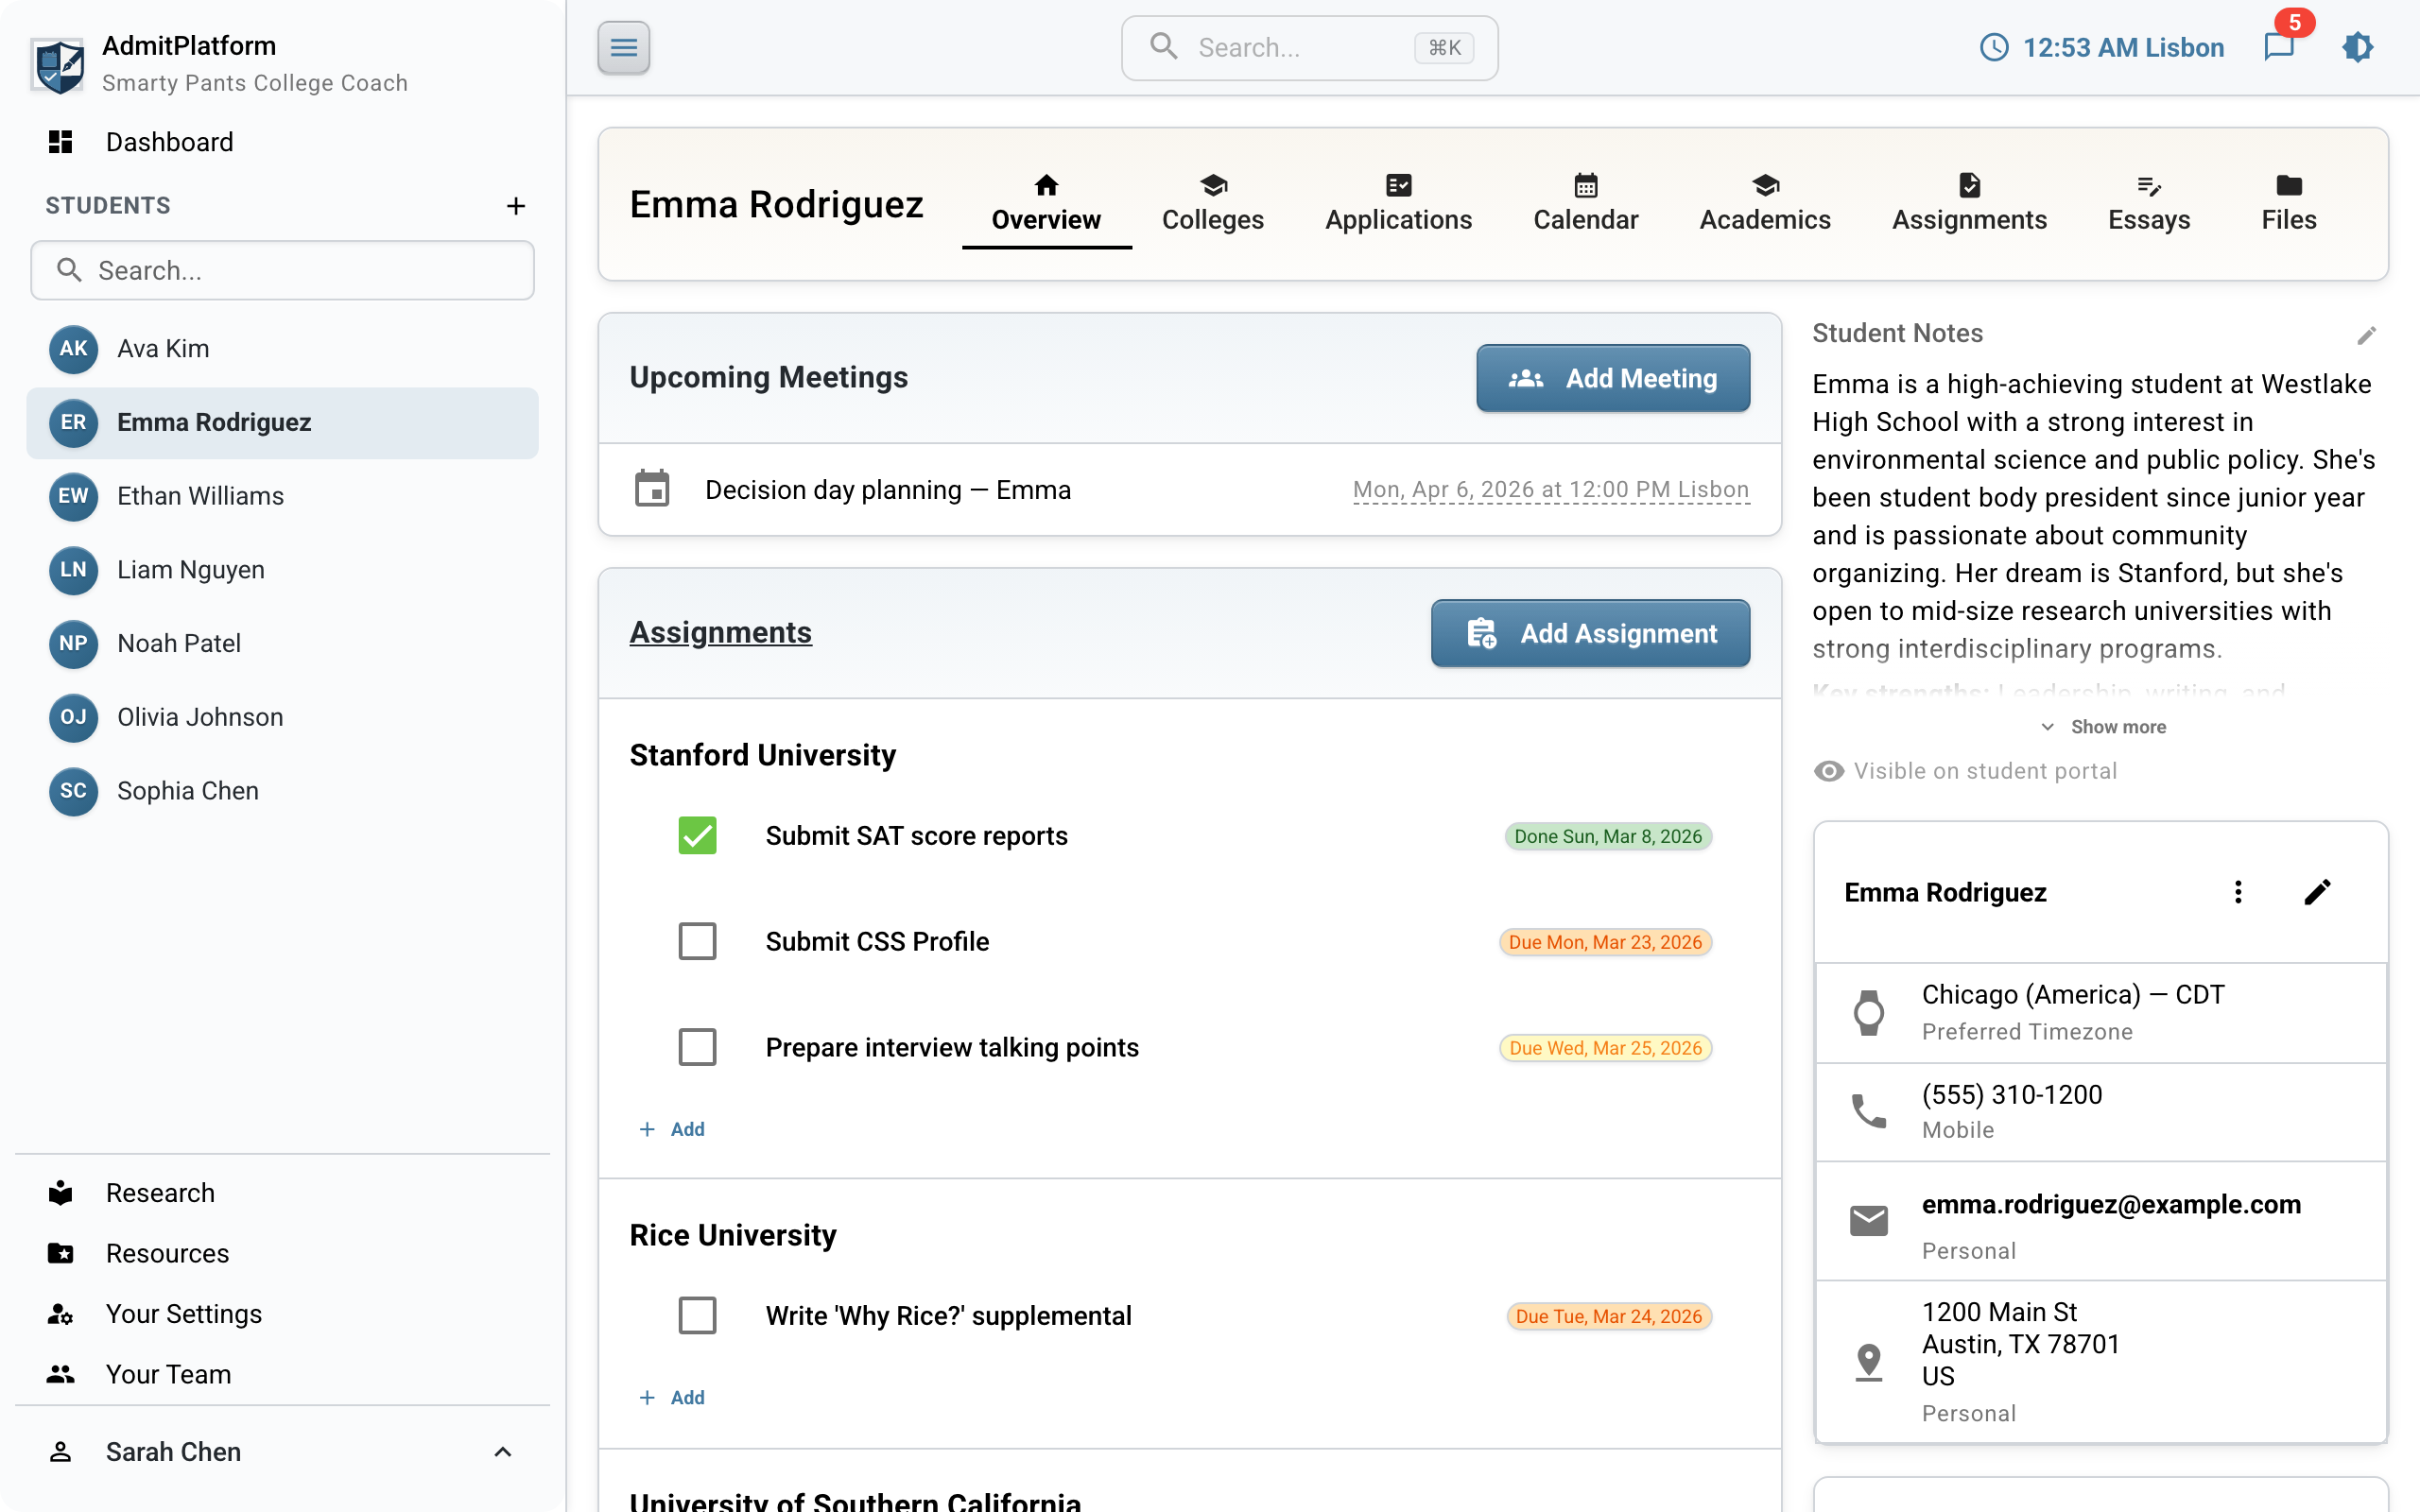This screenshot has width=2420, height=1512.
Task: Add a new student with the plus icon
Action: tap(516, 205)
